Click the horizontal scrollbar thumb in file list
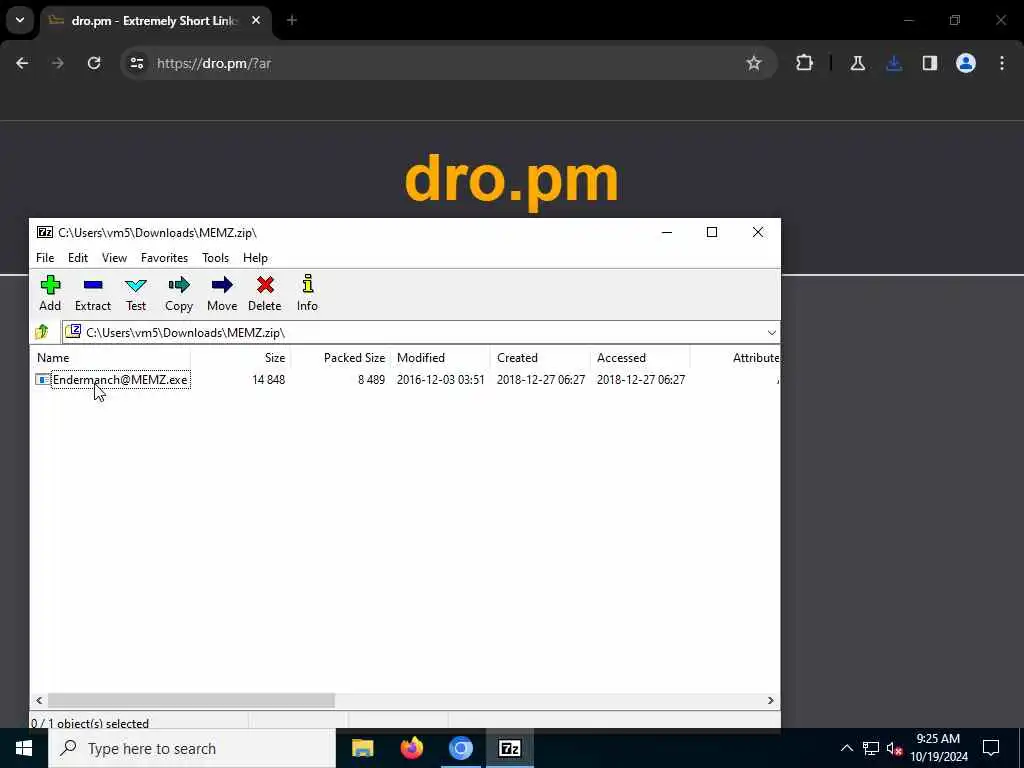Viewport: 1024px width, 768px height. 191,701
